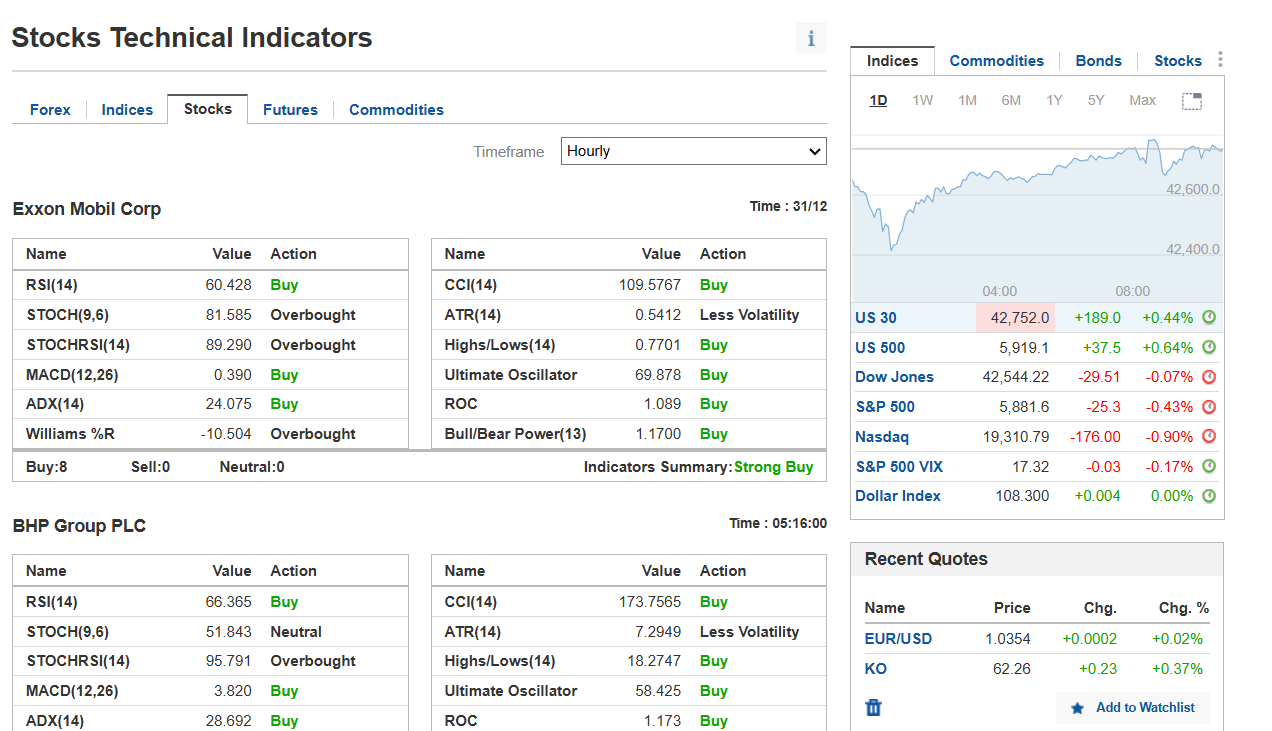This screenshot has height=731, width=1272.
Task: Click the info icon beside page title
Action: (x=811, y=38)
